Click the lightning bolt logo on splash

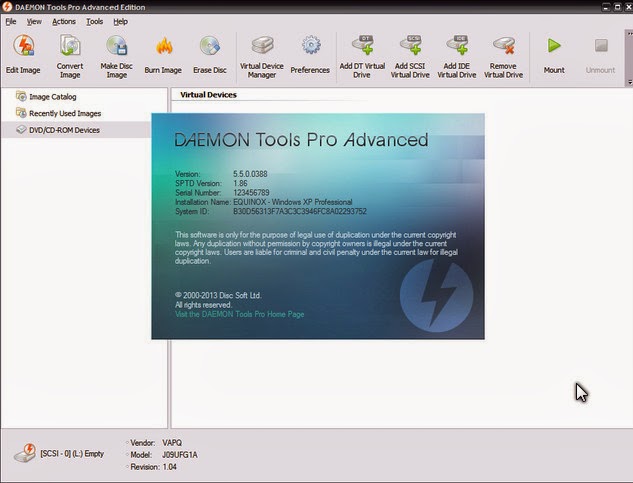point(436,296)
